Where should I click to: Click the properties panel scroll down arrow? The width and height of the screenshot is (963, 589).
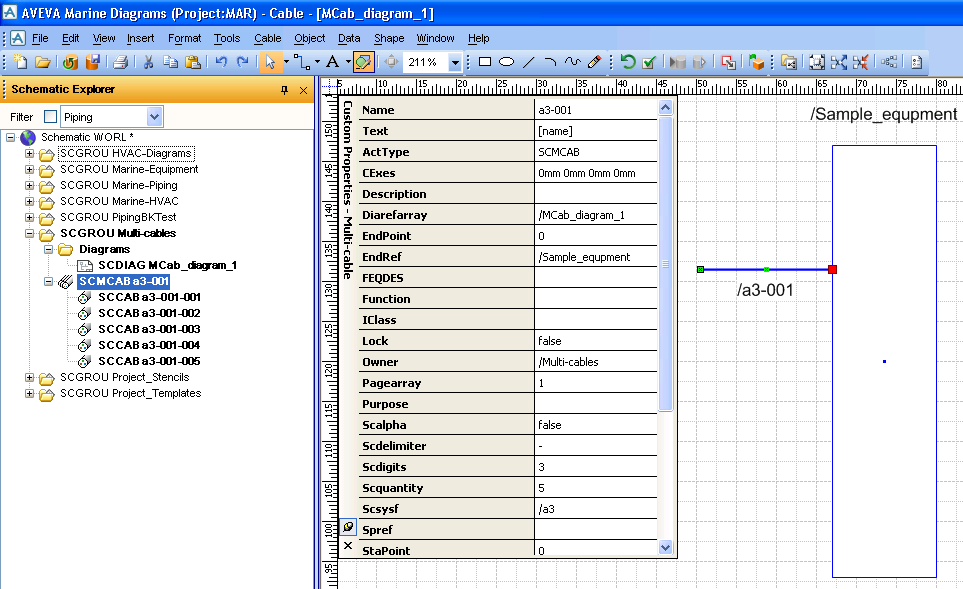pyautogui.click(x=666, y=547)
